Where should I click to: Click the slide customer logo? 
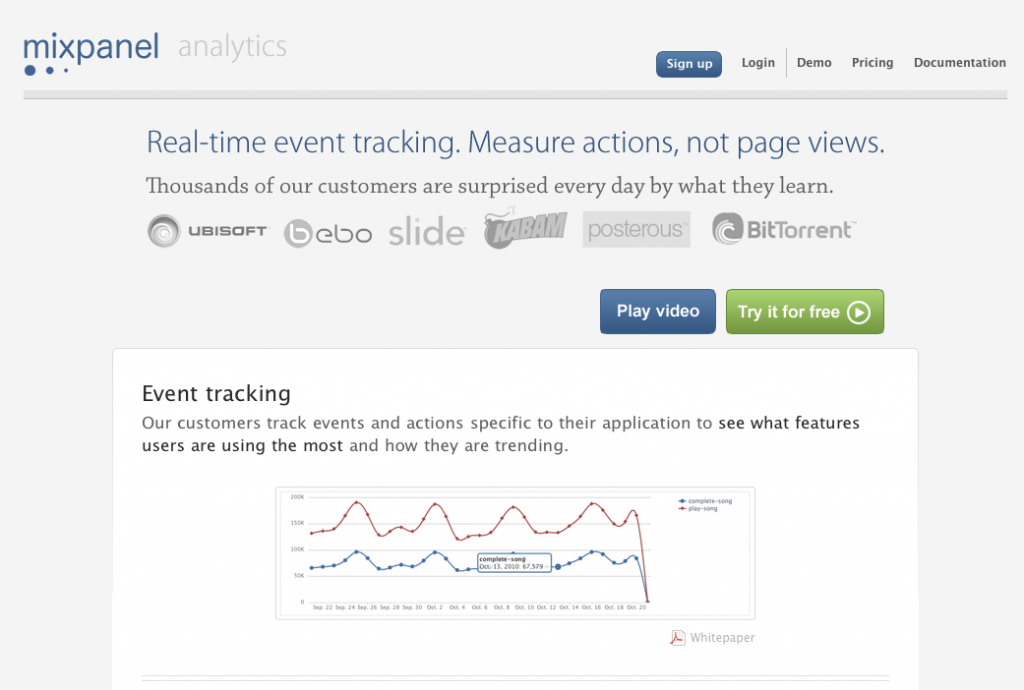[426, 231]
